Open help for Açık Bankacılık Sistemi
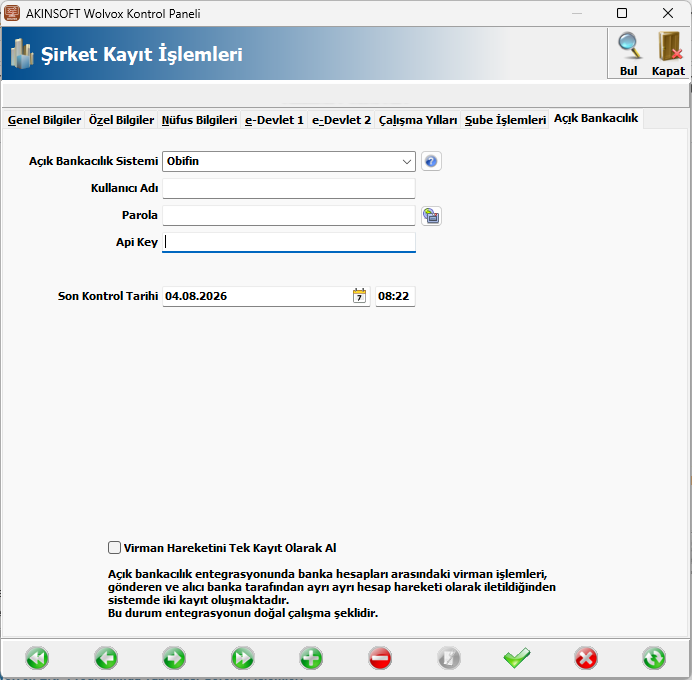This screenshot has width=692, height=680. [431, 162]
